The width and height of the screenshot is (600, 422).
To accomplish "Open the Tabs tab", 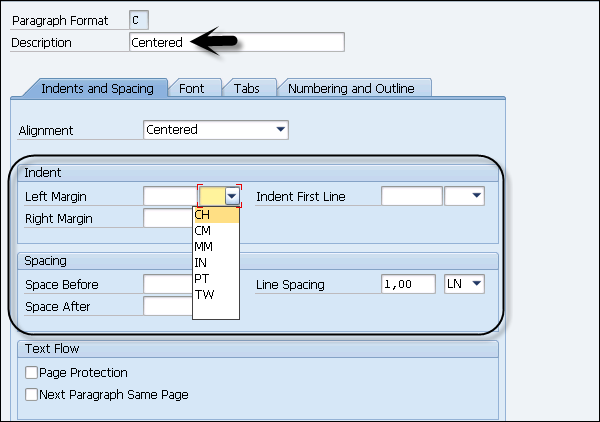I will click(246, 88).
